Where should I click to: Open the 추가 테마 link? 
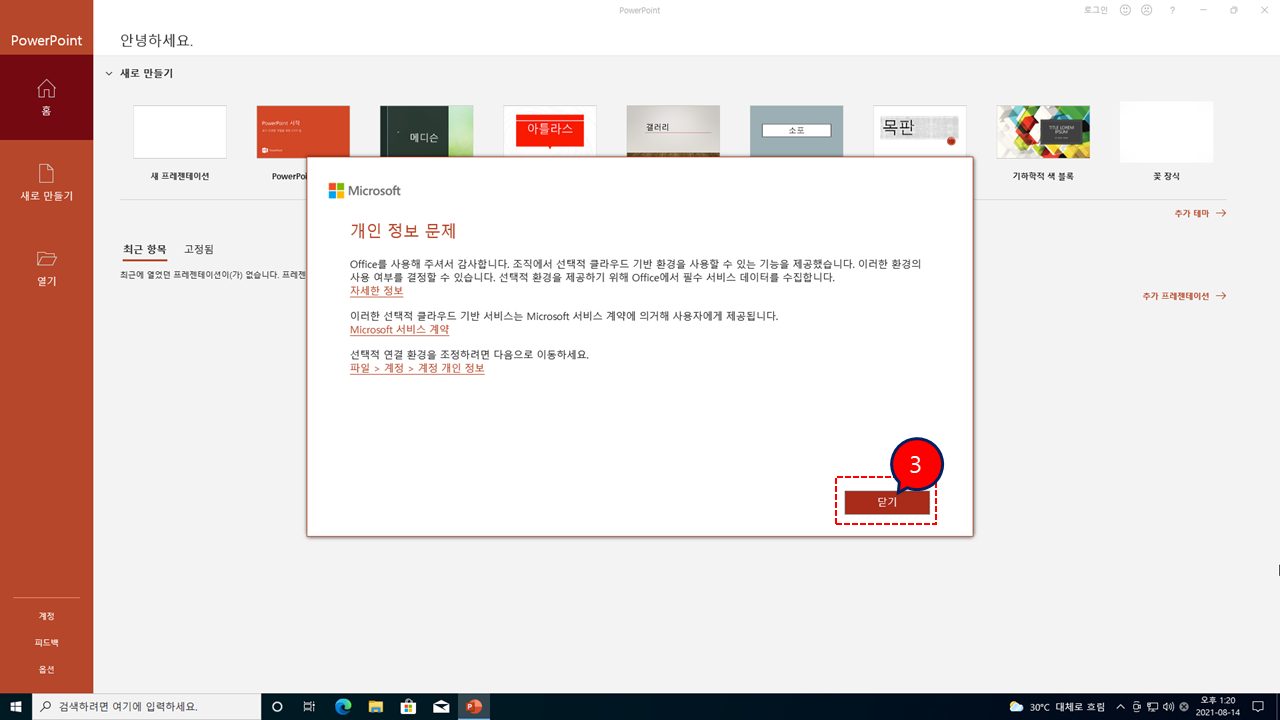[1200, 213]
